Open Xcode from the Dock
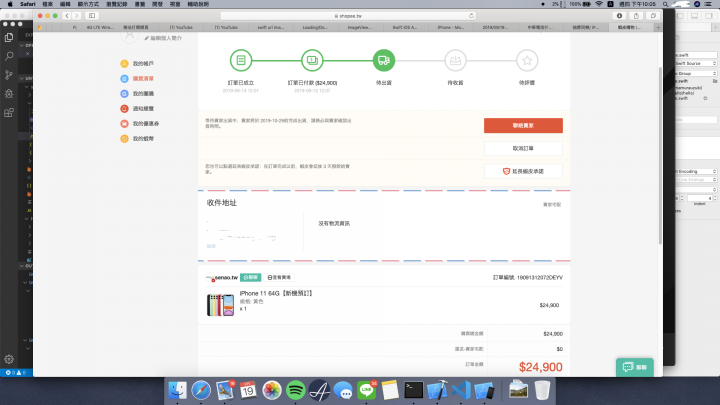720x405 pixels. [437, 390]
